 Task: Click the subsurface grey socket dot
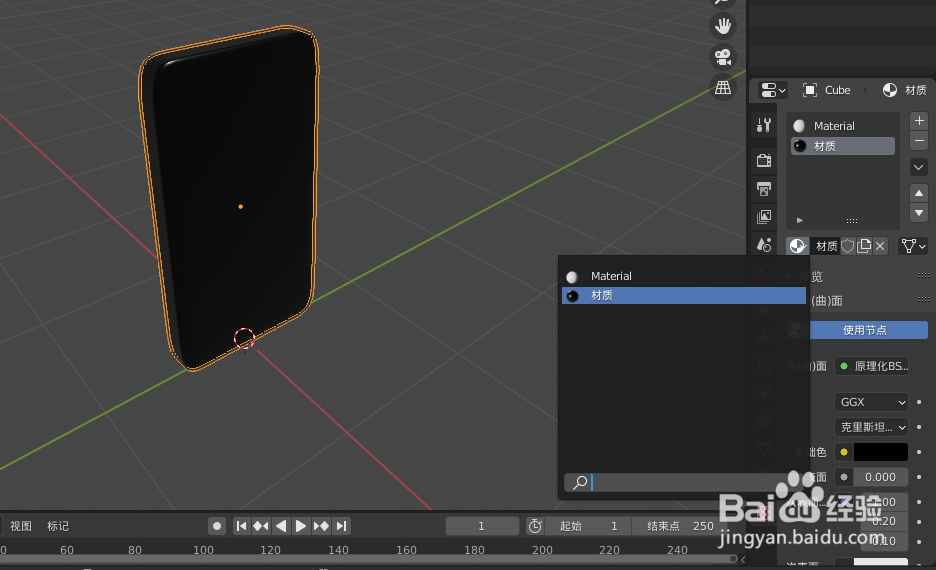pos(844,477)
